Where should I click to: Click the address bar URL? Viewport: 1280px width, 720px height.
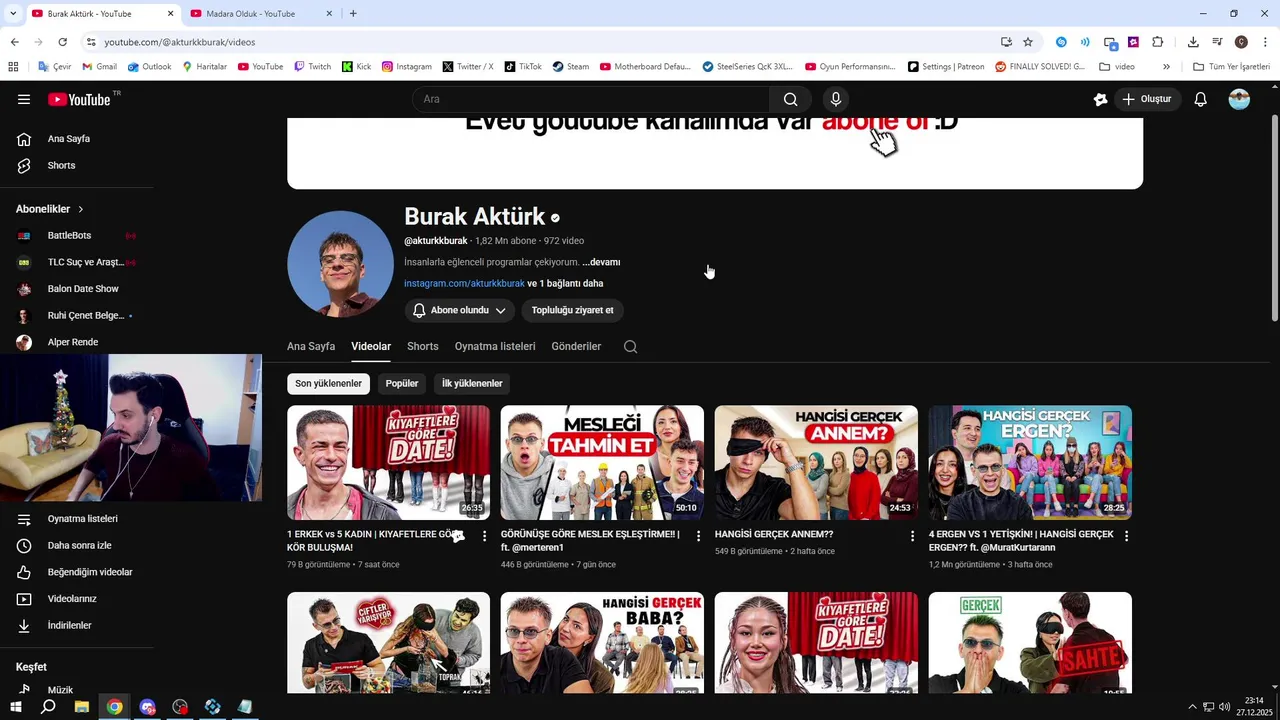pyautogui.click(x=180, y=42)
